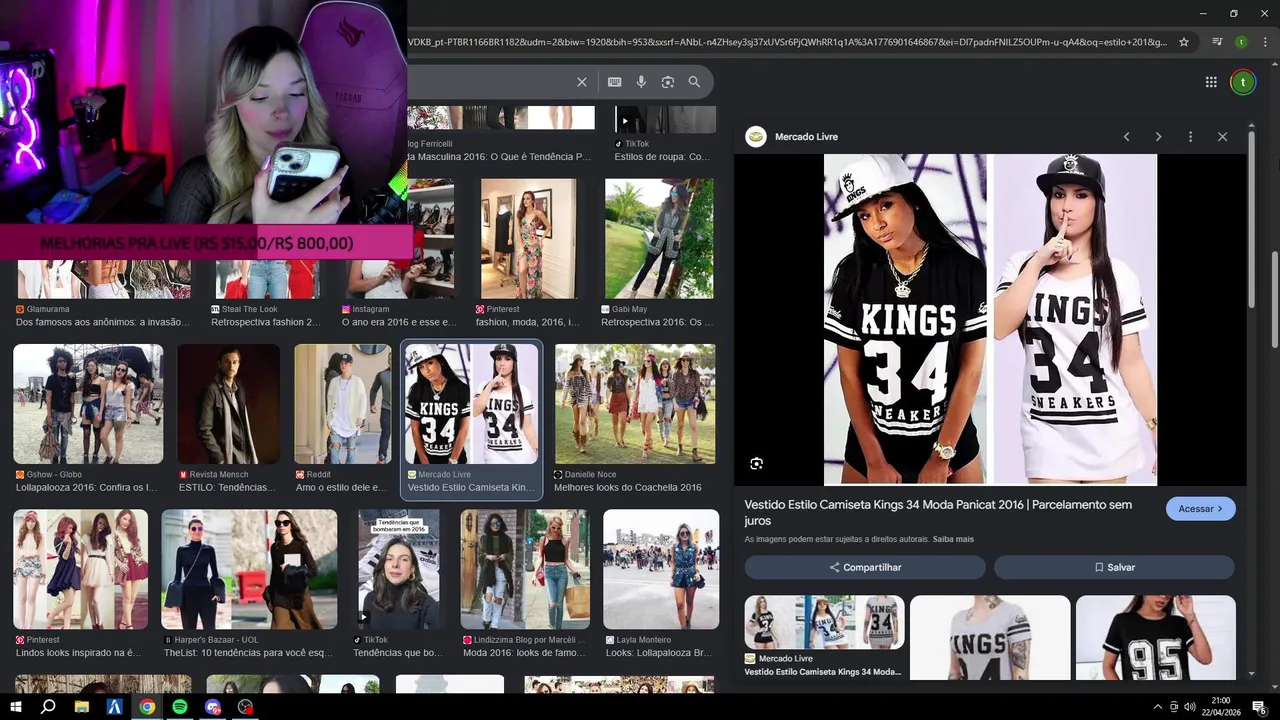Save the image with Salvar button
The image size is (1280, 720).
tap(1114, 567)
